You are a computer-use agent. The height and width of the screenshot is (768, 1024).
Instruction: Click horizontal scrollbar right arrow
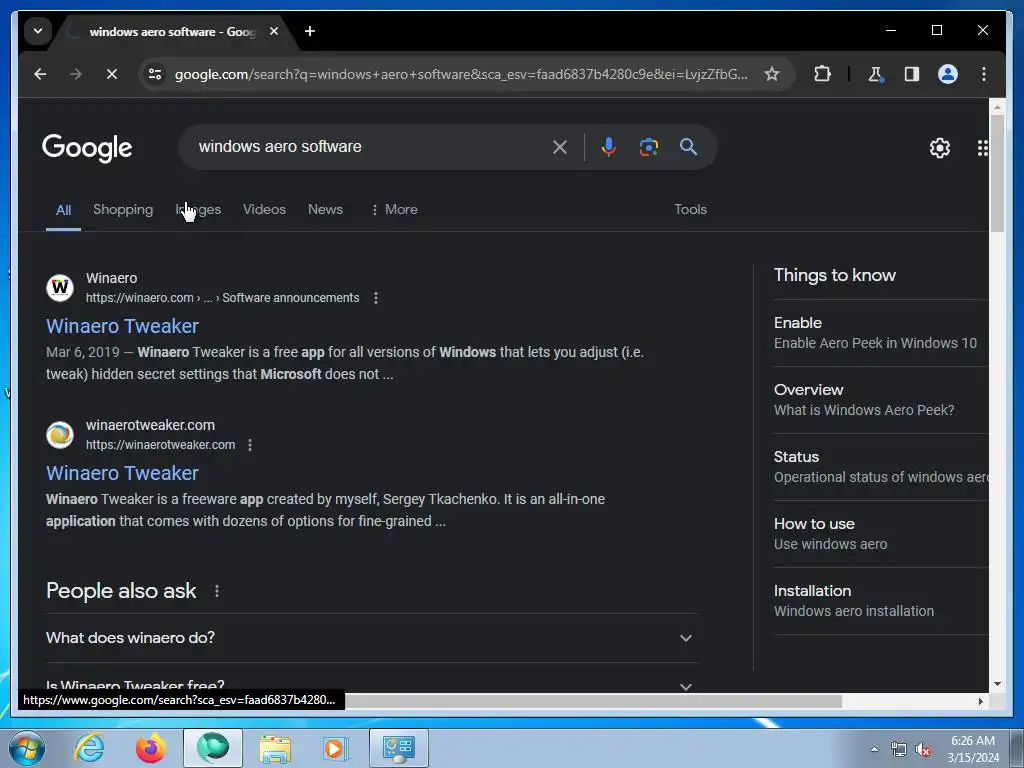pyautogui.click(x=980, y=701)
